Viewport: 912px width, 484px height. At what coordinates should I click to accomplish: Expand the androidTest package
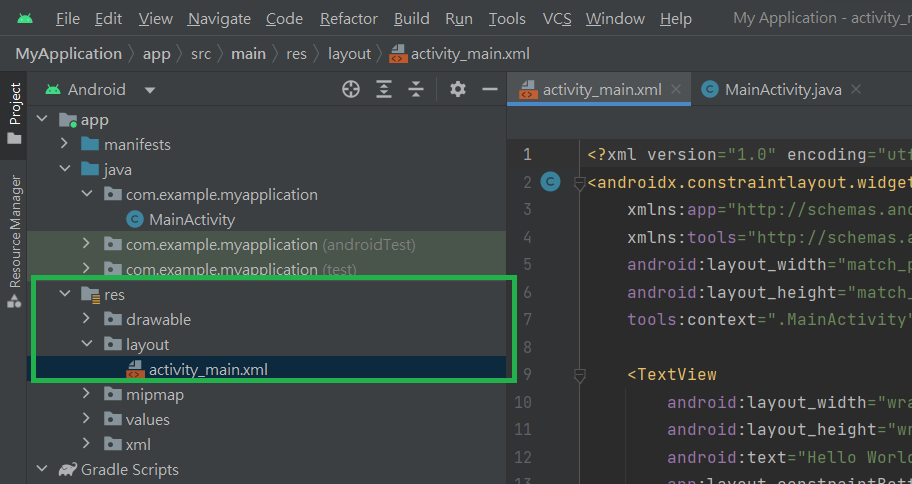87,243
